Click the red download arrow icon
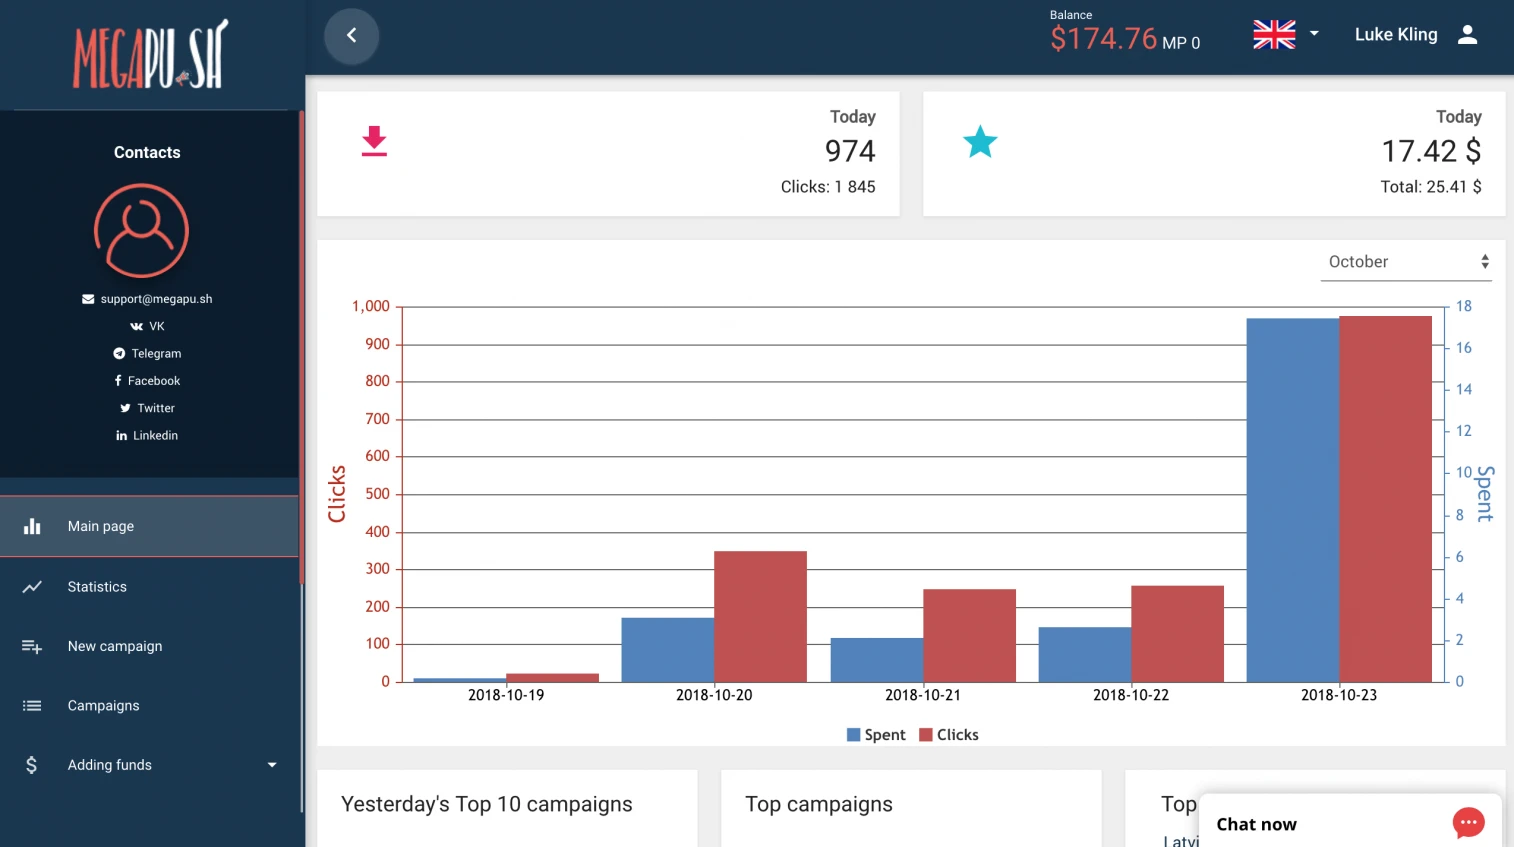The image size is (1514, 847). [374, 141]
